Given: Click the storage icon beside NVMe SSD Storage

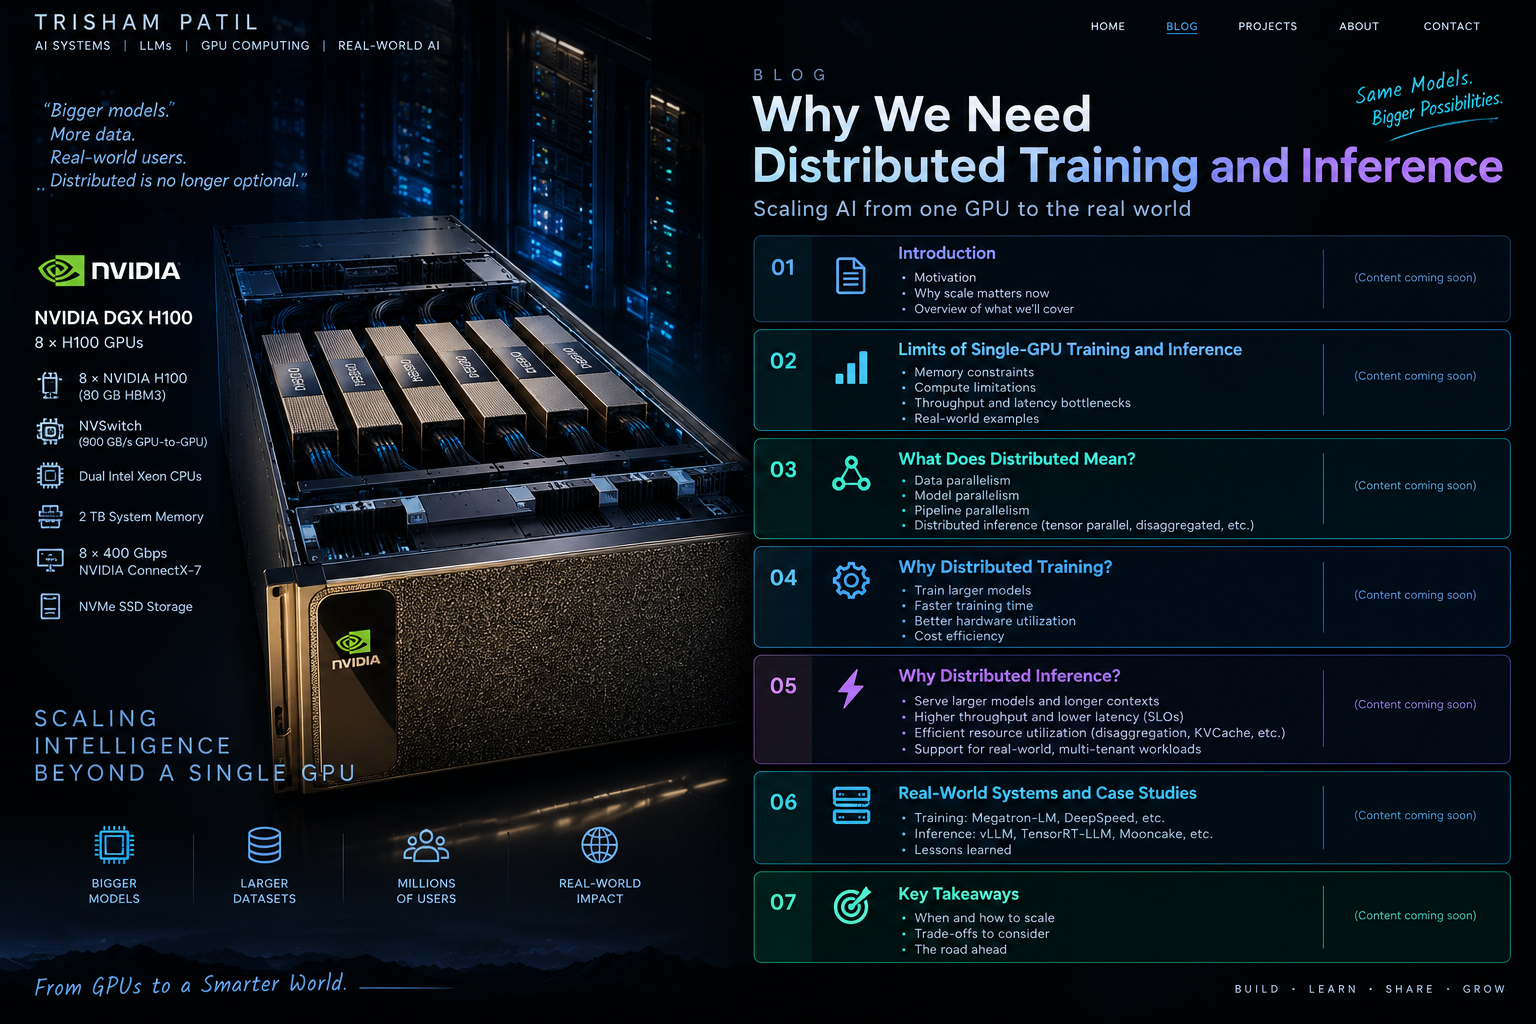Looking at the screenshot, I should 50,606.
